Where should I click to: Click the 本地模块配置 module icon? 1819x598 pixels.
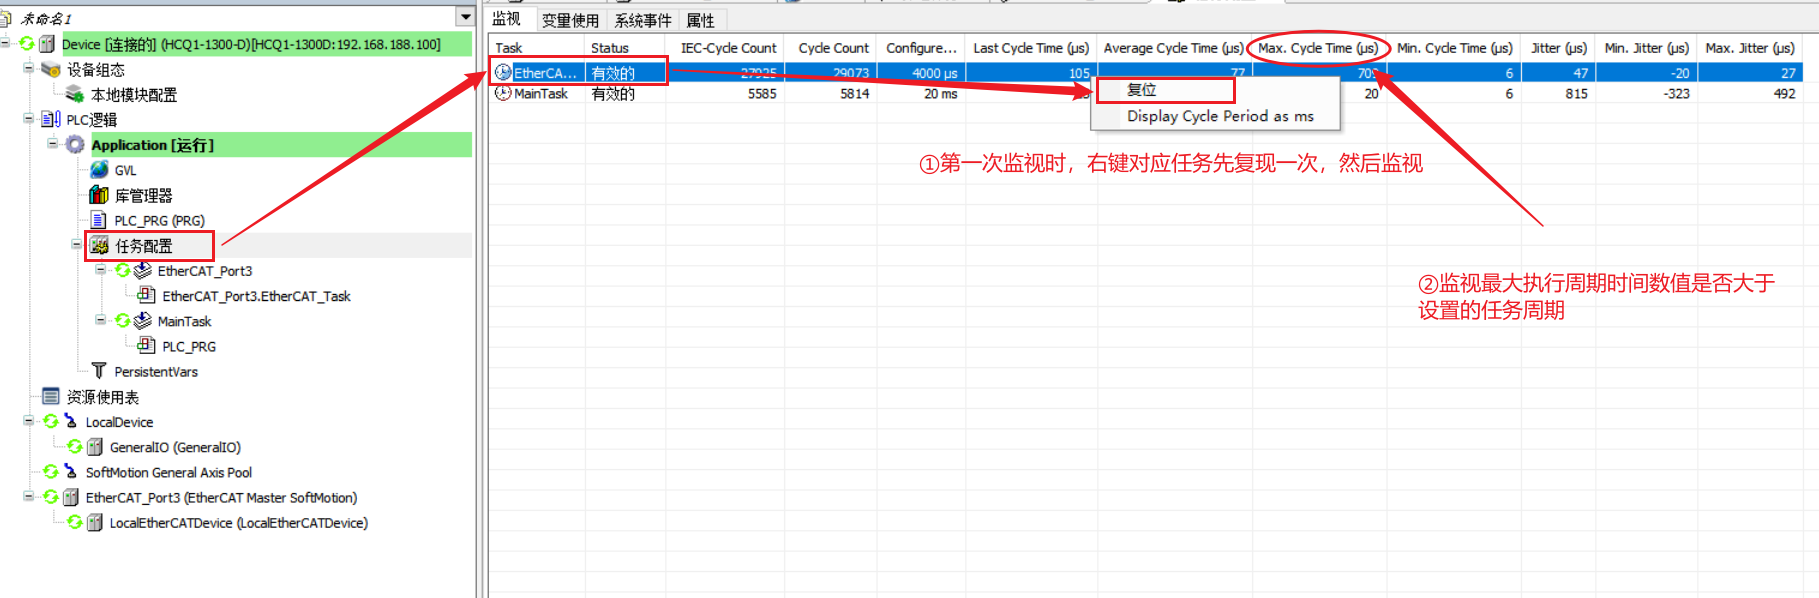[x=75, y=95]
